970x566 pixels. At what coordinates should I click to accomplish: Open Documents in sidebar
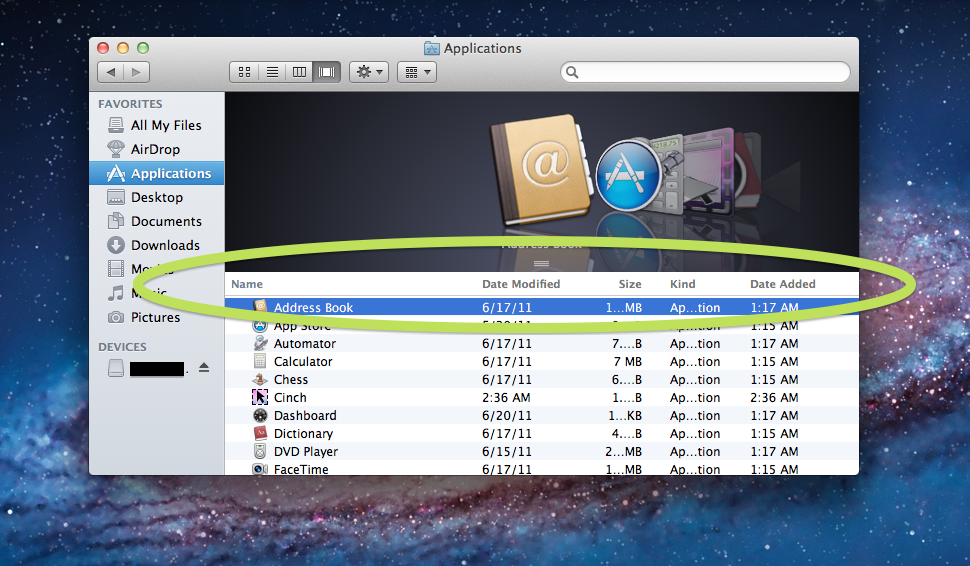(x=157, y=221)
